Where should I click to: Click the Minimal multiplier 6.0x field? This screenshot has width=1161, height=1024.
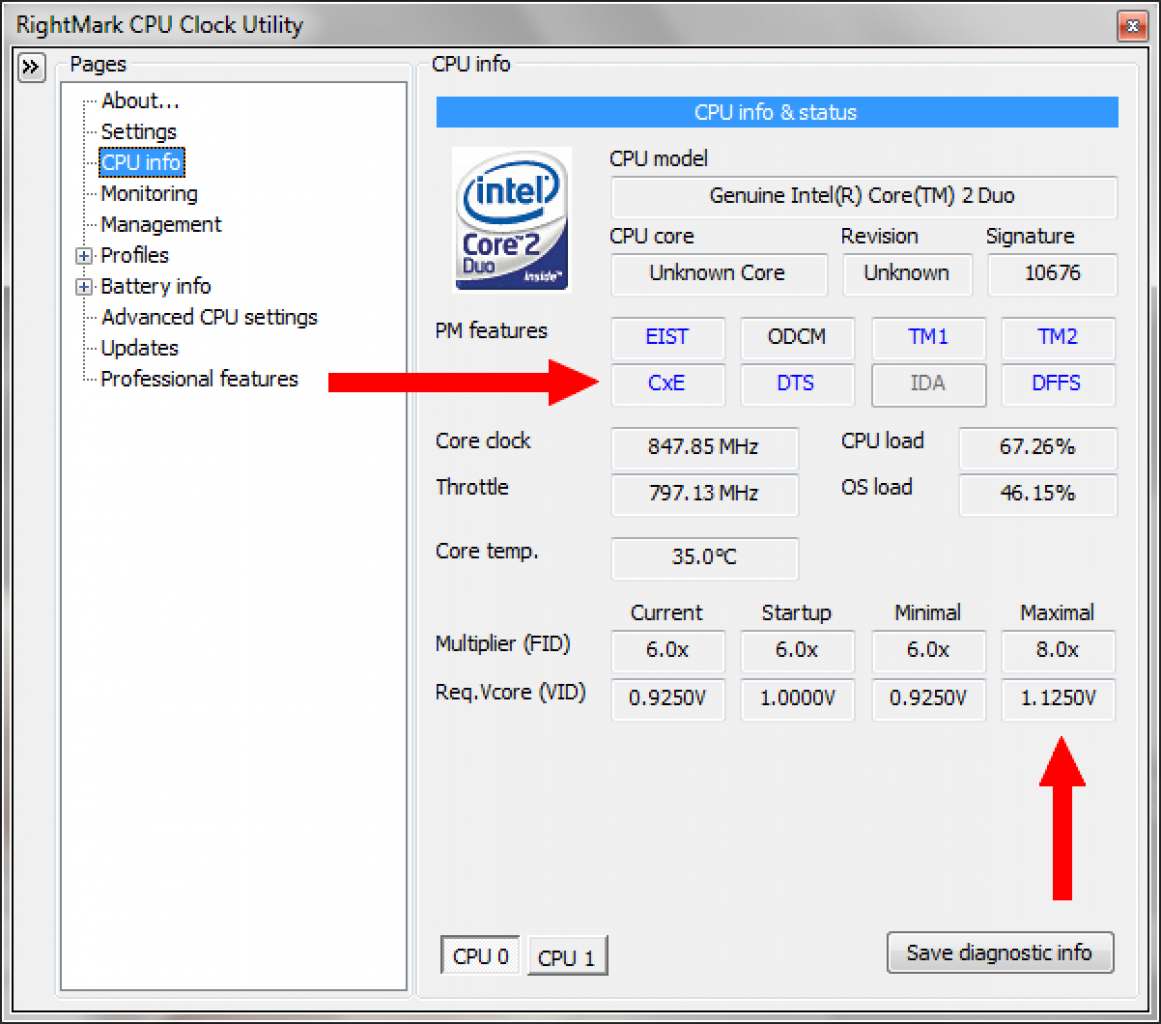pyautogui.click(x=928, y=651)
